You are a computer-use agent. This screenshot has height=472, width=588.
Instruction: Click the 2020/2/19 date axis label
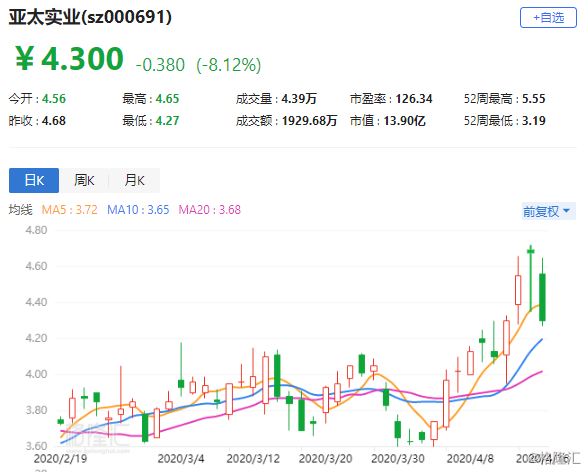(60, 459)
